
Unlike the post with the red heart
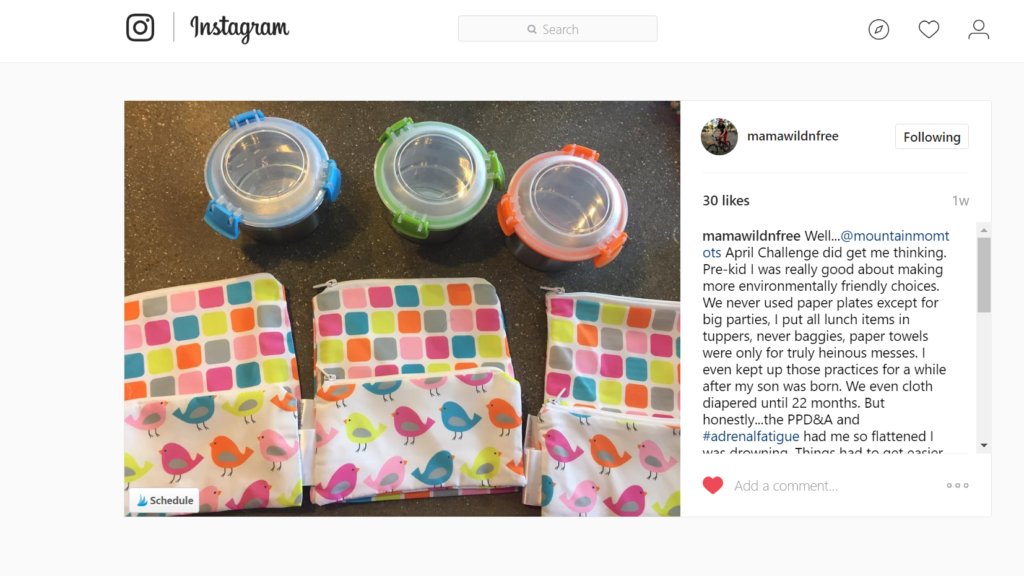click(x=712, y=485)
